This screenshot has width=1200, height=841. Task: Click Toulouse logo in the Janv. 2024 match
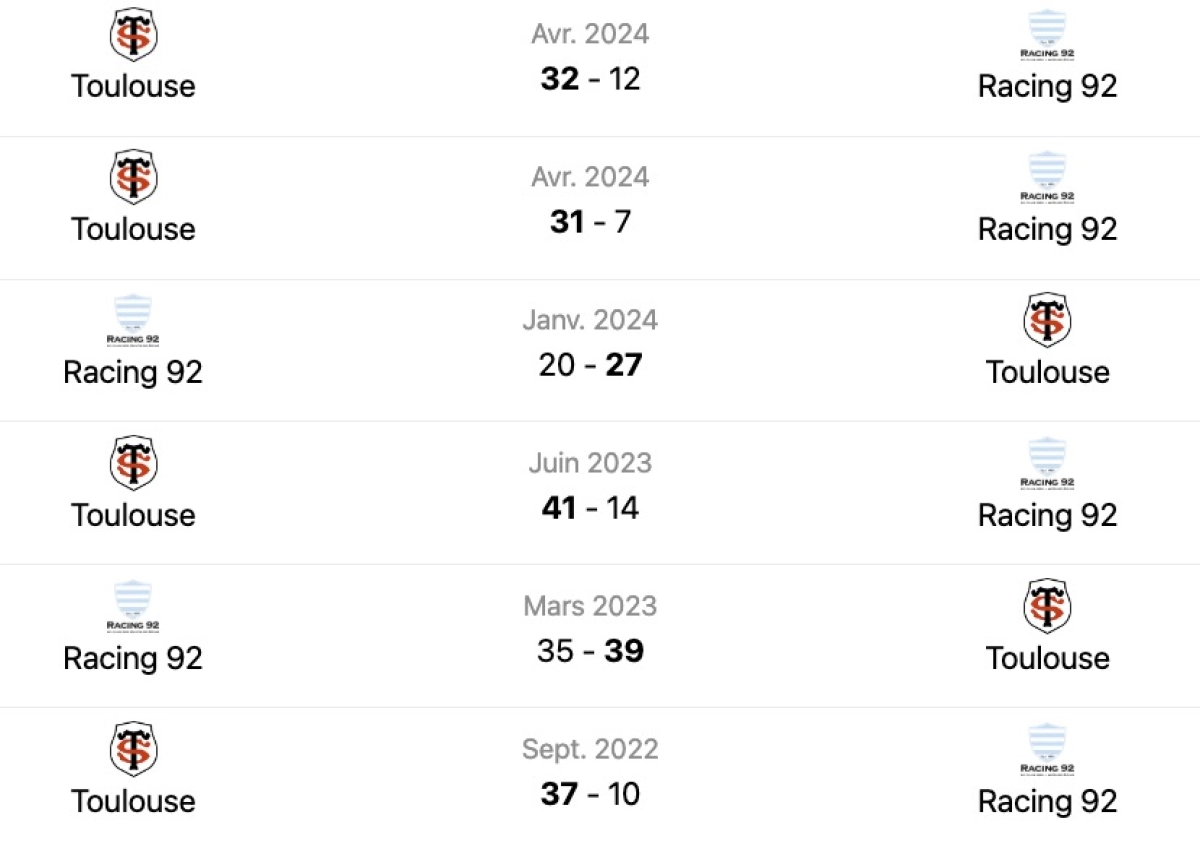pos(1047,320)
